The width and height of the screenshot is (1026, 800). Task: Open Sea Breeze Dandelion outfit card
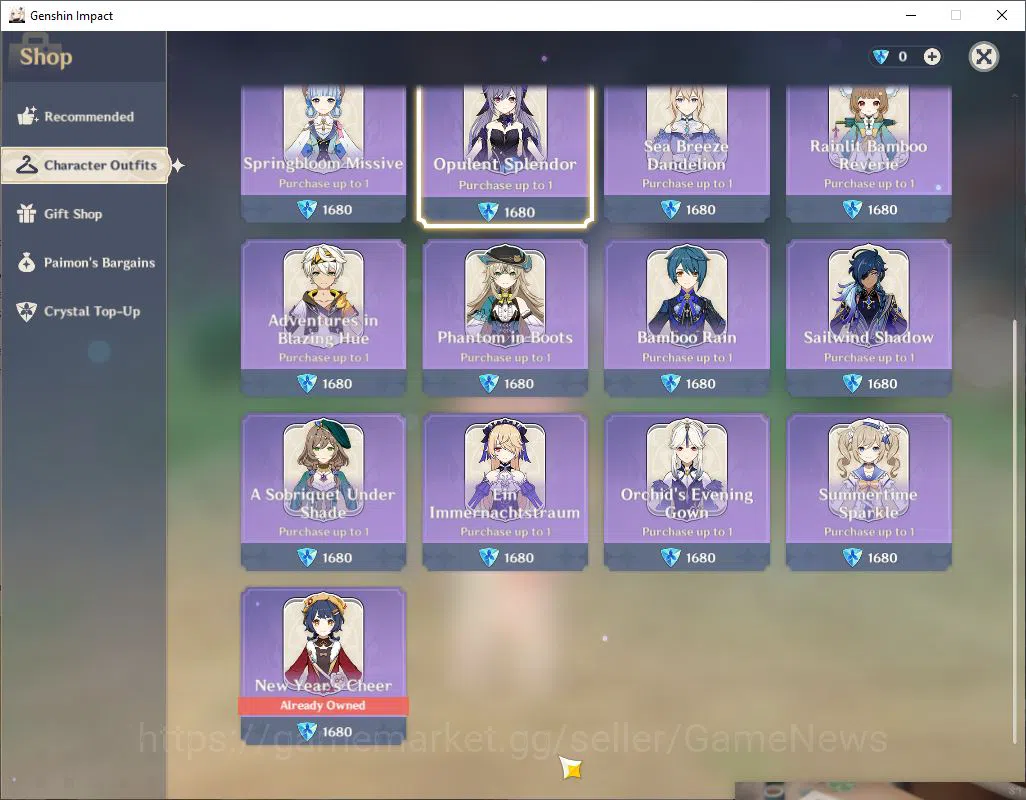pos(686,154)
